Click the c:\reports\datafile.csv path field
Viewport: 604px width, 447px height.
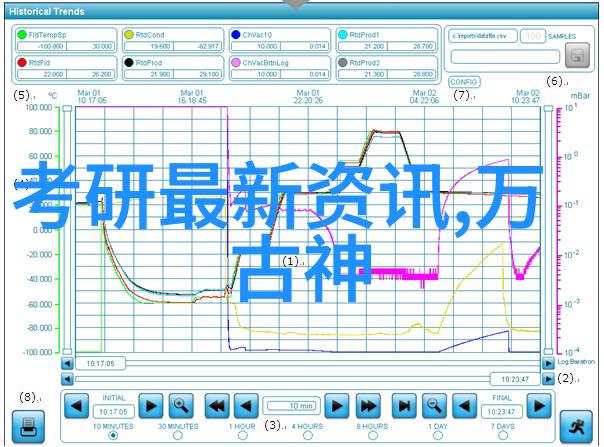tap(482, 36)
